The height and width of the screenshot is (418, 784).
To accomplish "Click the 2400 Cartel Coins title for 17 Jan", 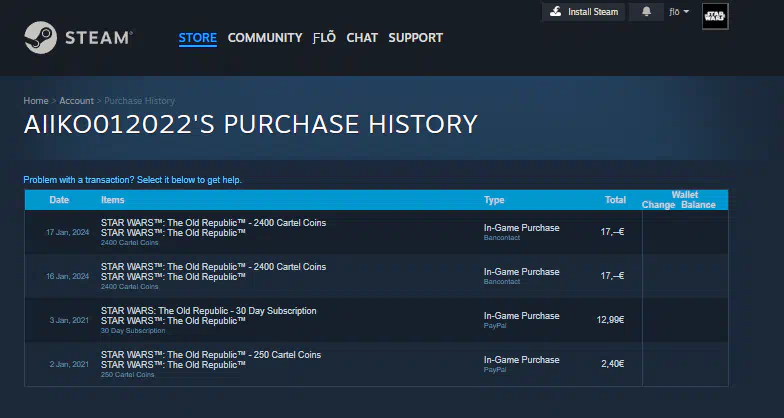I will point(214,223).
